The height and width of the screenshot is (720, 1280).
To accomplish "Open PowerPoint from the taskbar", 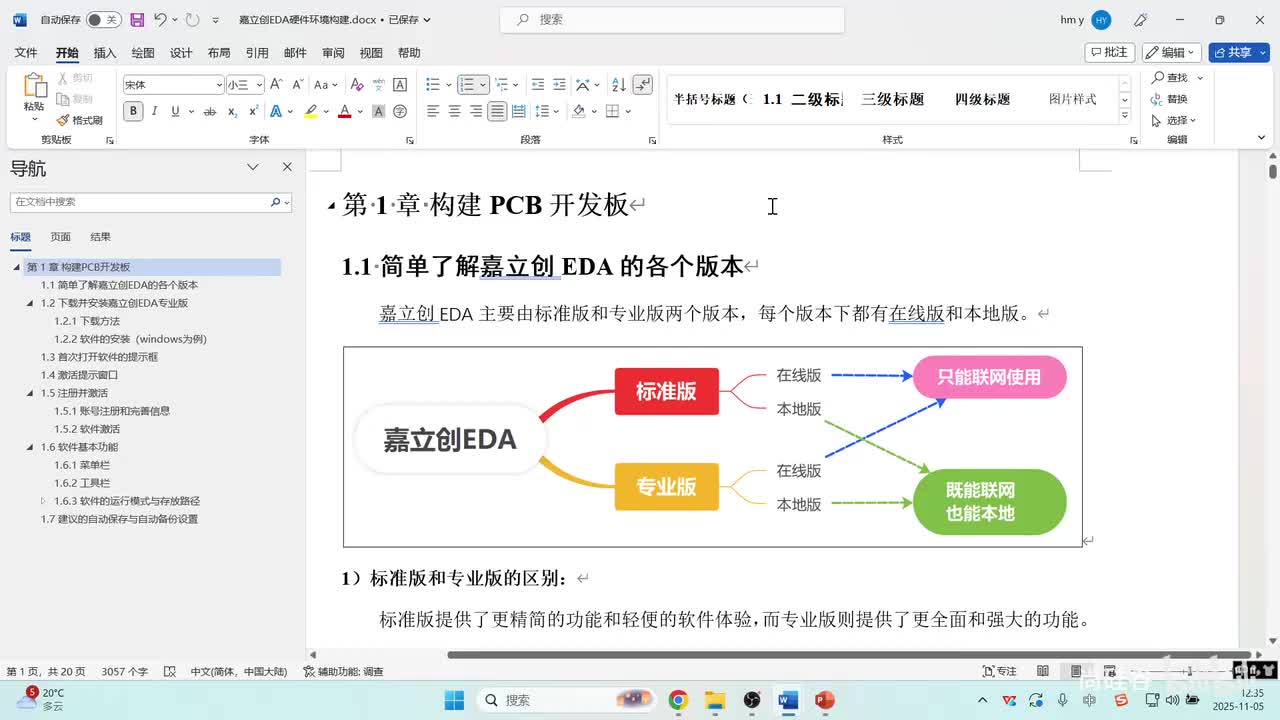I will (825, 700).
